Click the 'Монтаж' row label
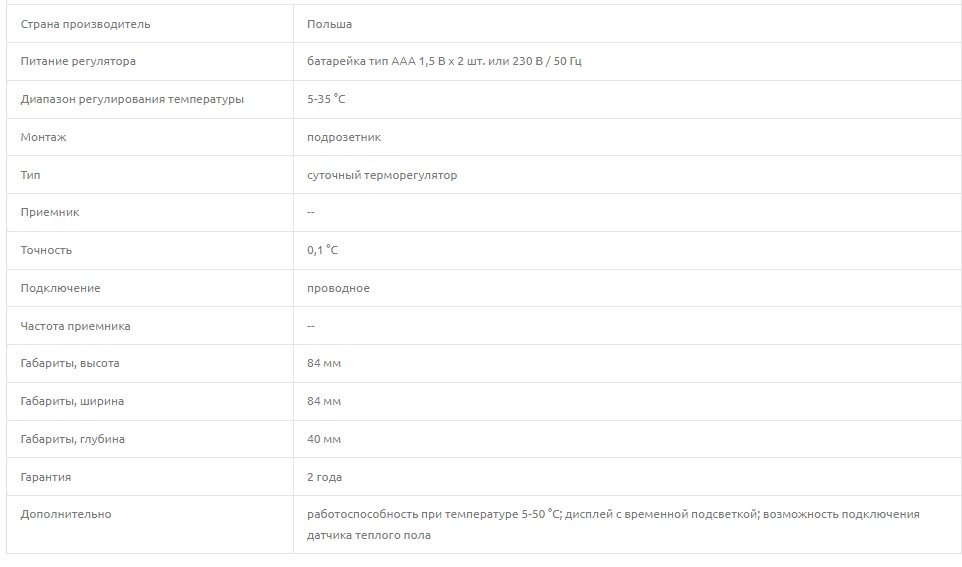Image resolution: width=962 pixels, height=567 pixels. [x=43, y=137]
